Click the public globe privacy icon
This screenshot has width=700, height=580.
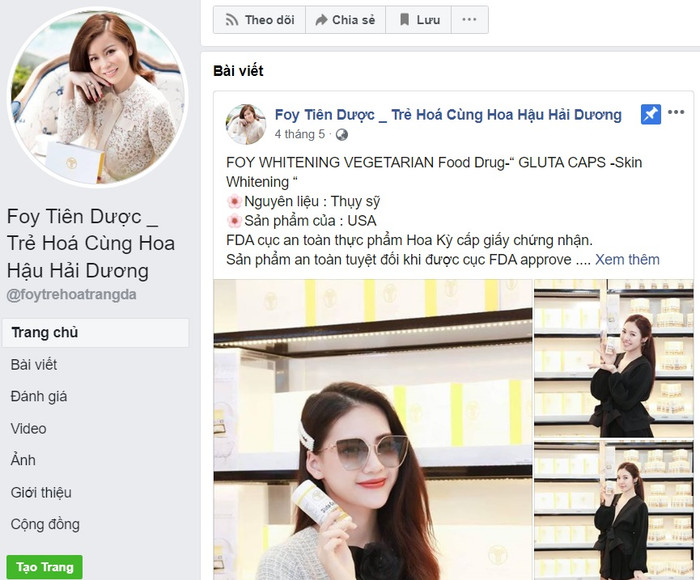coord(341,134)
